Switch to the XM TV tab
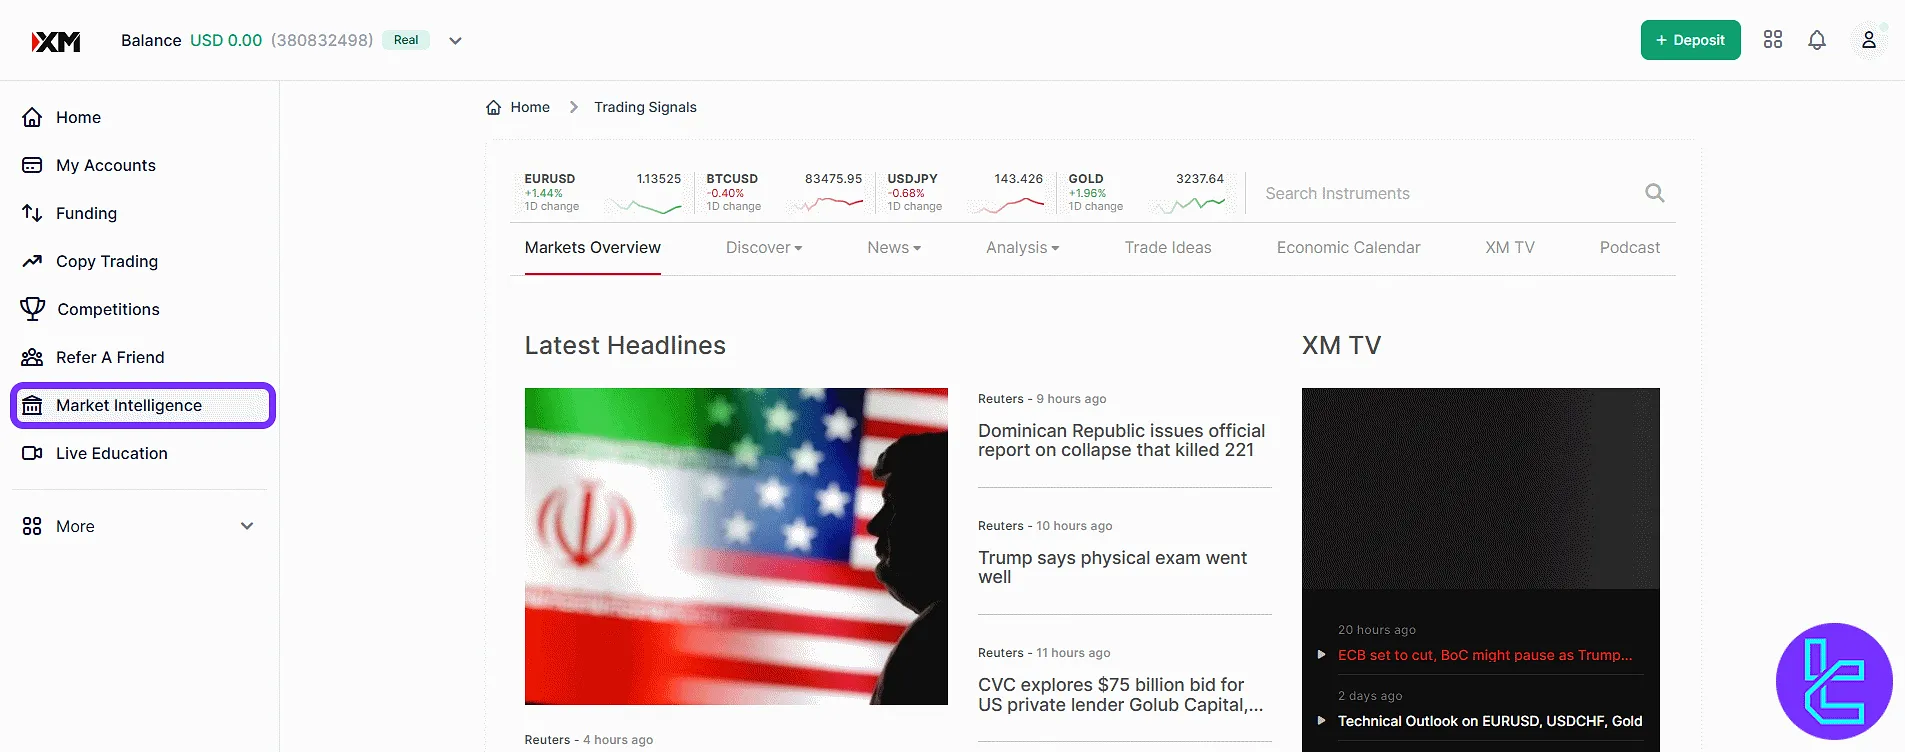The height and width of the screenshot is (752, 1905). click(1510, 248)
